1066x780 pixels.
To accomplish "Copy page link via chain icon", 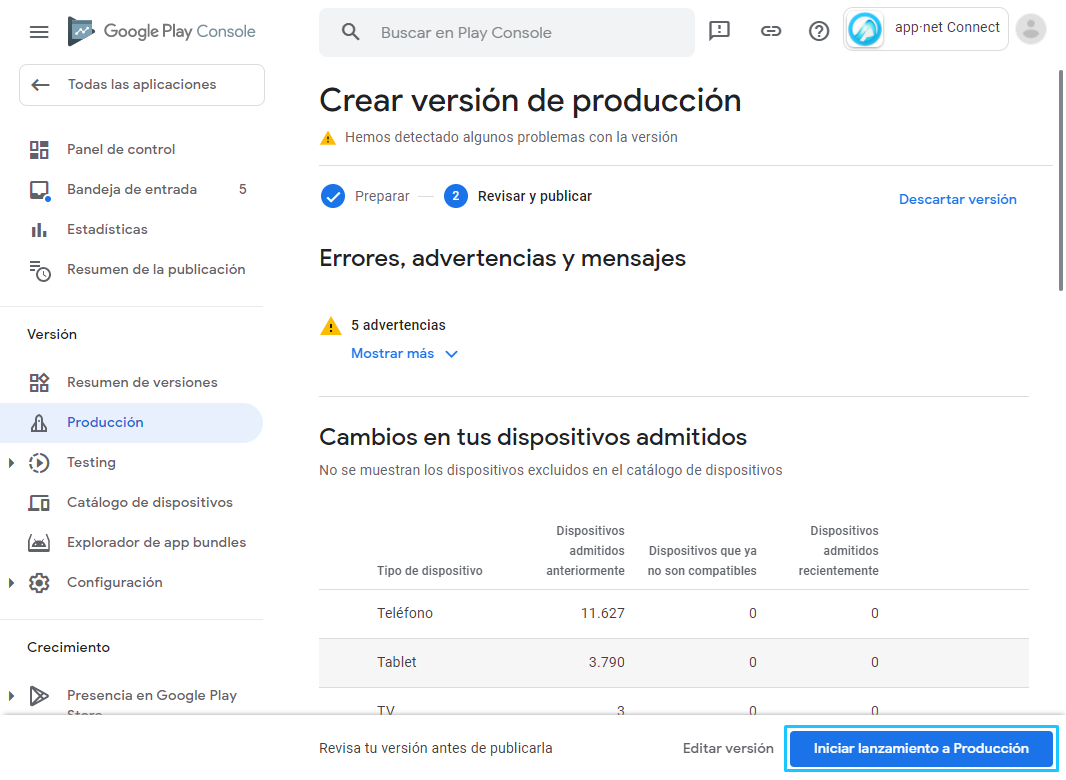I will coord(770,31).
